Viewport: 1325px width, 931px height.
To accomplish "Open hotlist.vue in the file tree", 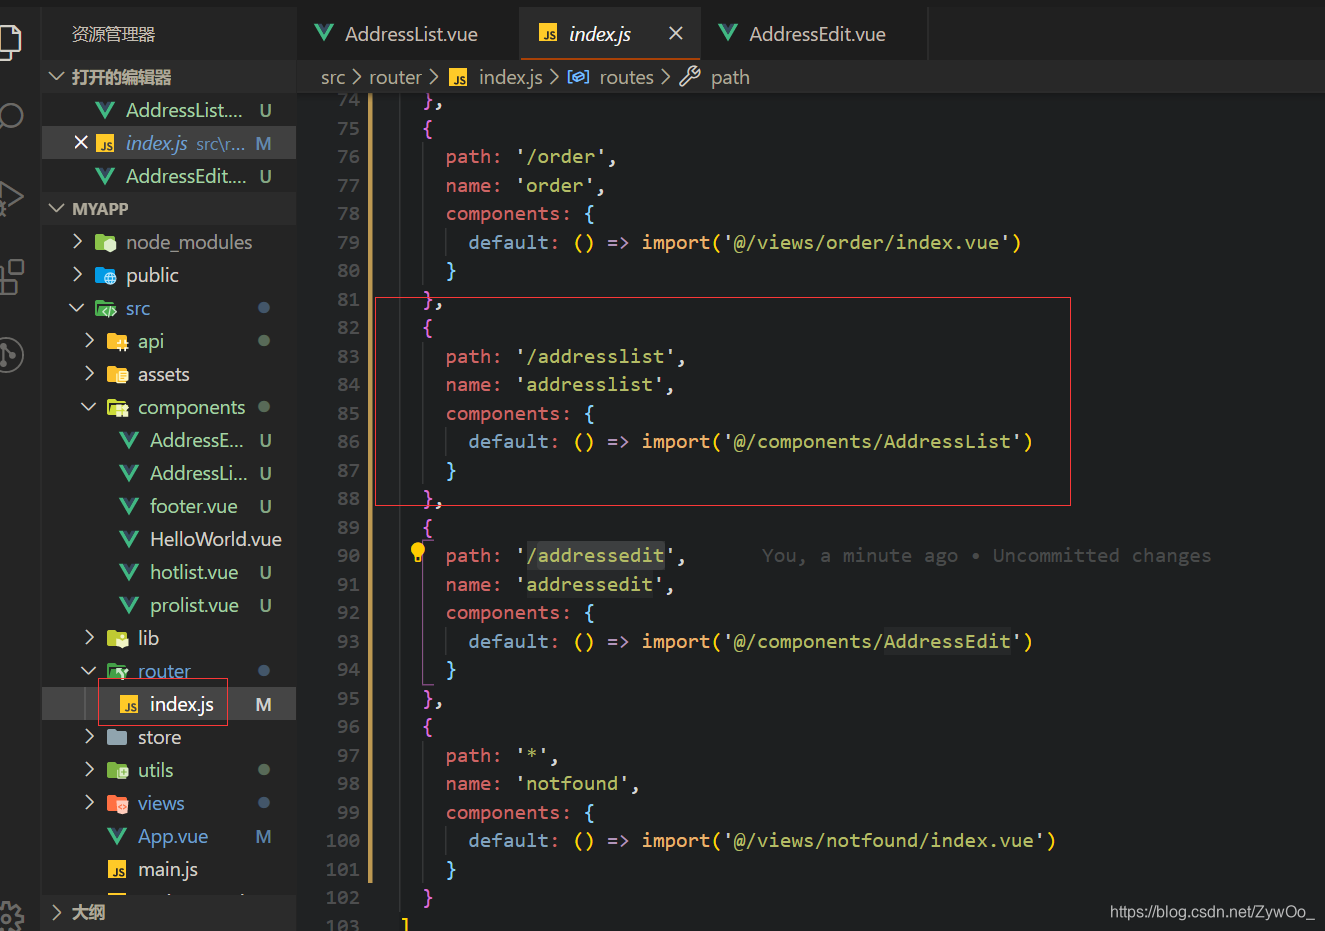I will tap(169, 572).
